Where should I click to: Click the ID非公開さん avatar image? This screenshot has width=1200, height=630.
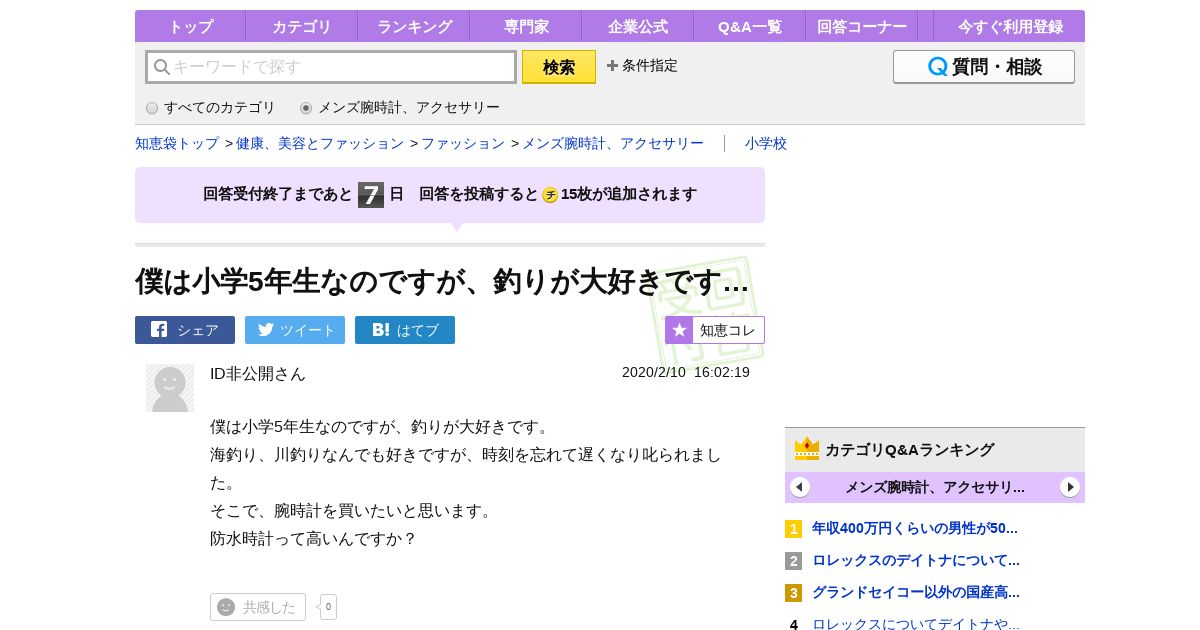pyautogui.click(x=170, y=388)
